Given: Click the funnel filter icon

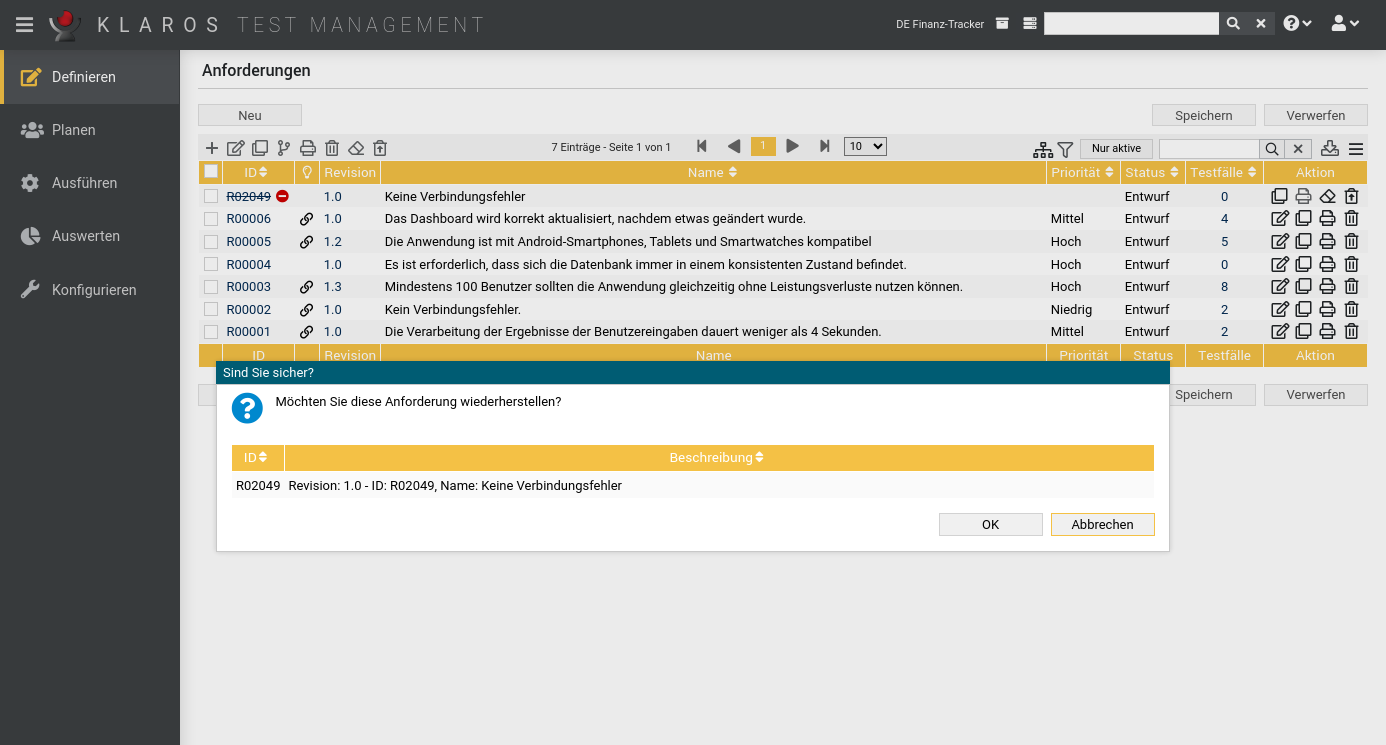Looking at the screenshot, I should 1065,149.
